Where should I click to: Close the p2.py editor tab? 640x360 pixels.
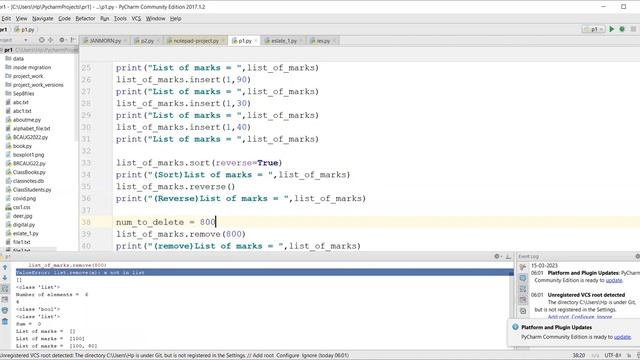(158, 41)
